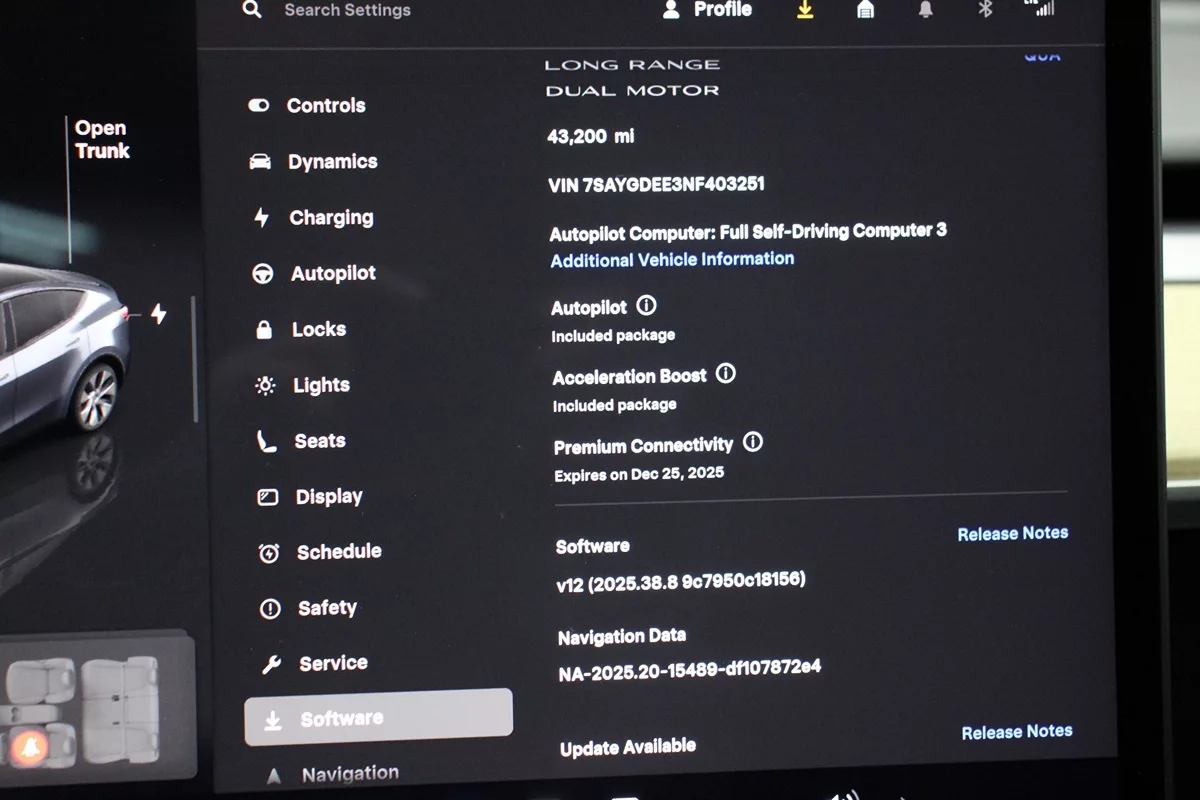This screenshot has width=1200, height=800.
Task: Open Additional Vehicle Information link
Action: click(x=672, y=259)
